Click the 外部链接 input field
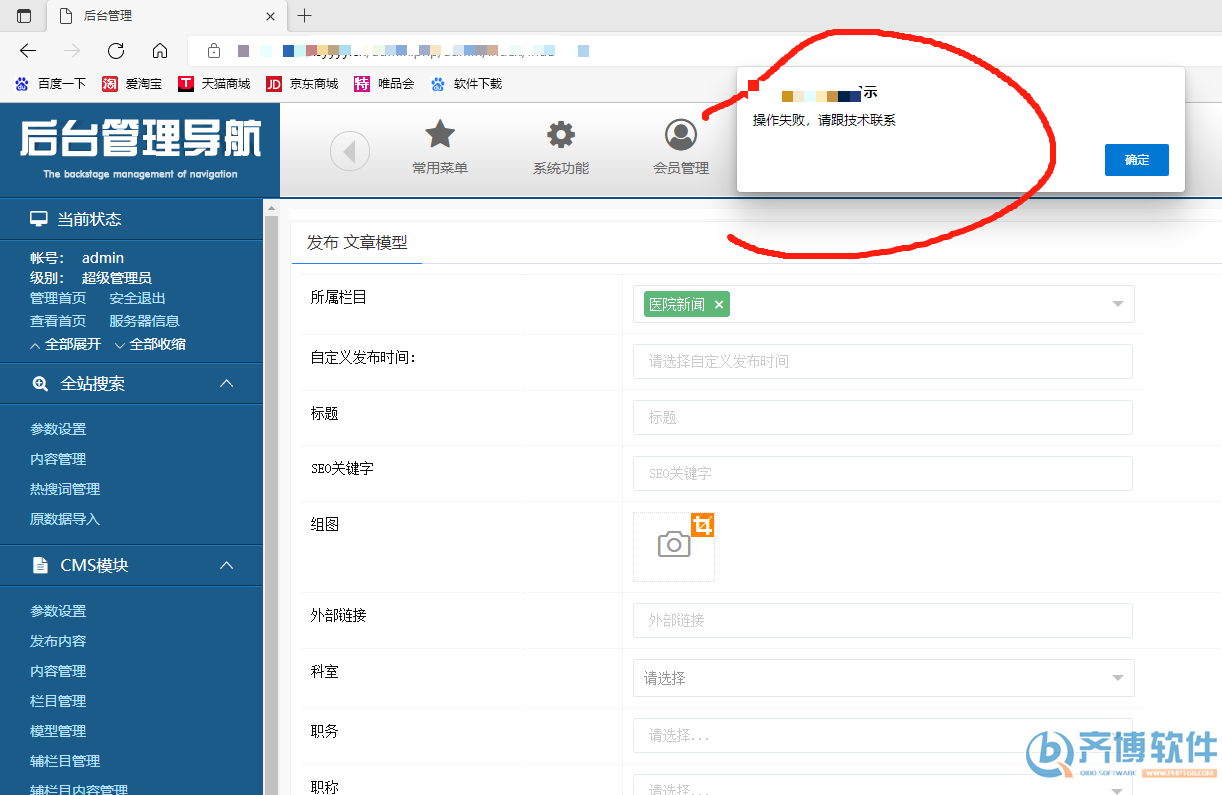The height and width of the screenshot is (795, 1222). [x=883, y=620]
